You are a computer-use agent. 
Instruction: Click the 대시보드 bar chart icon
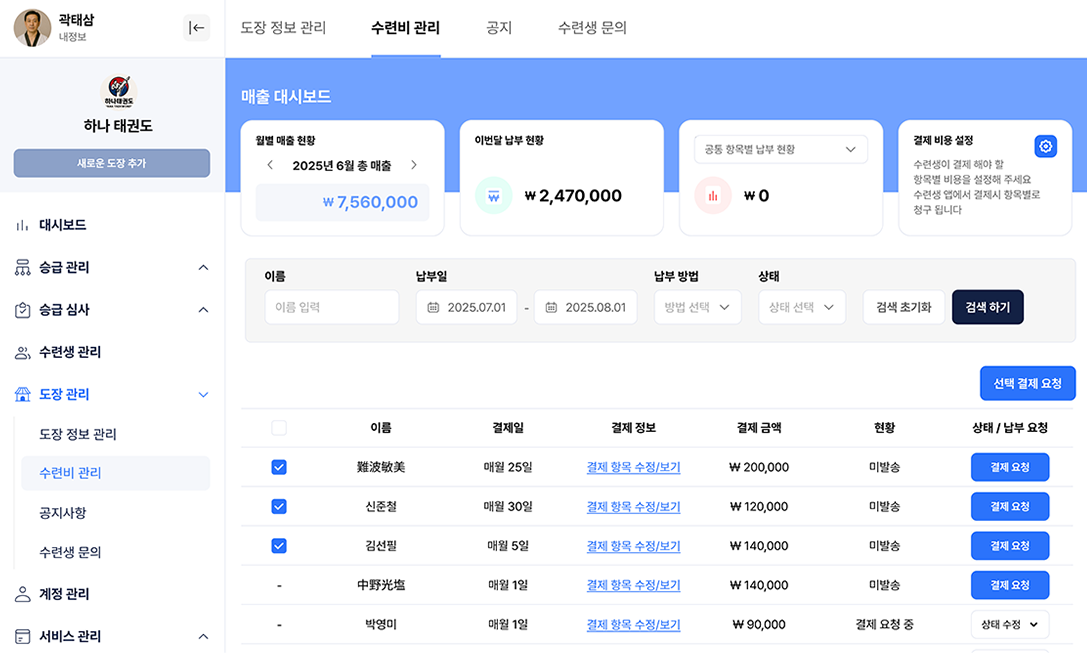click(x=22, y=225)
